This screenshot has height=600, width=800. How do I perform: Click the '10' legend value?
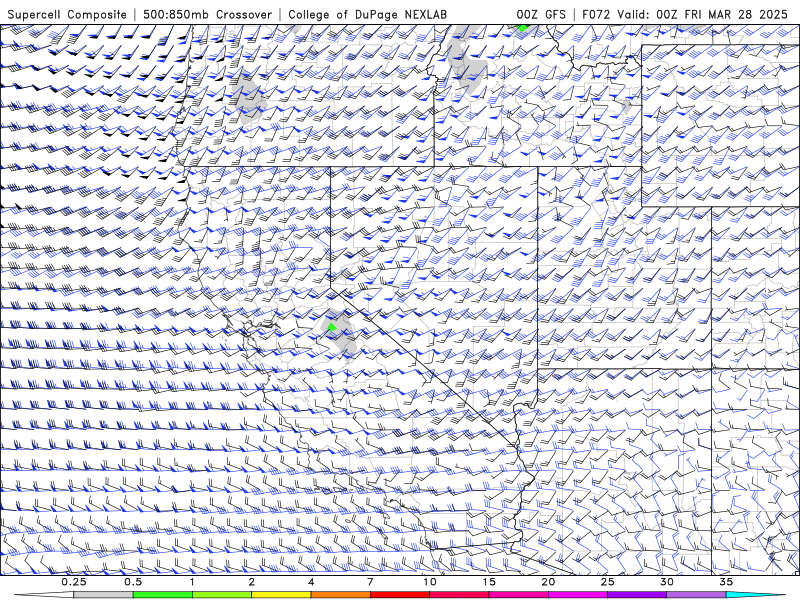point(430,582)
